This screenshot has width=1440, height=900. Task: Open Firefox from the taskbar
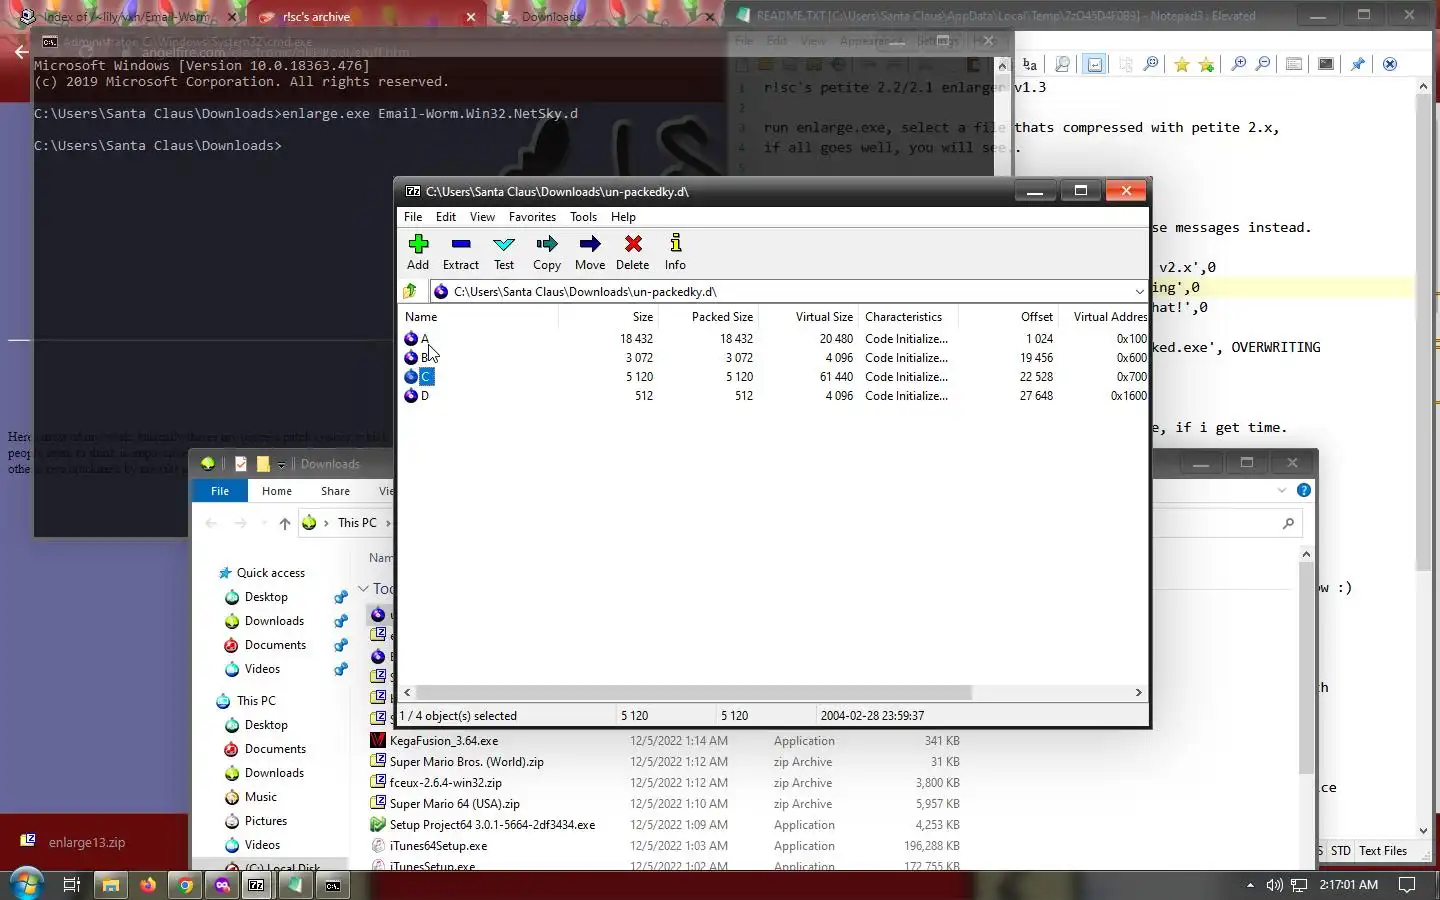[148, 885]
